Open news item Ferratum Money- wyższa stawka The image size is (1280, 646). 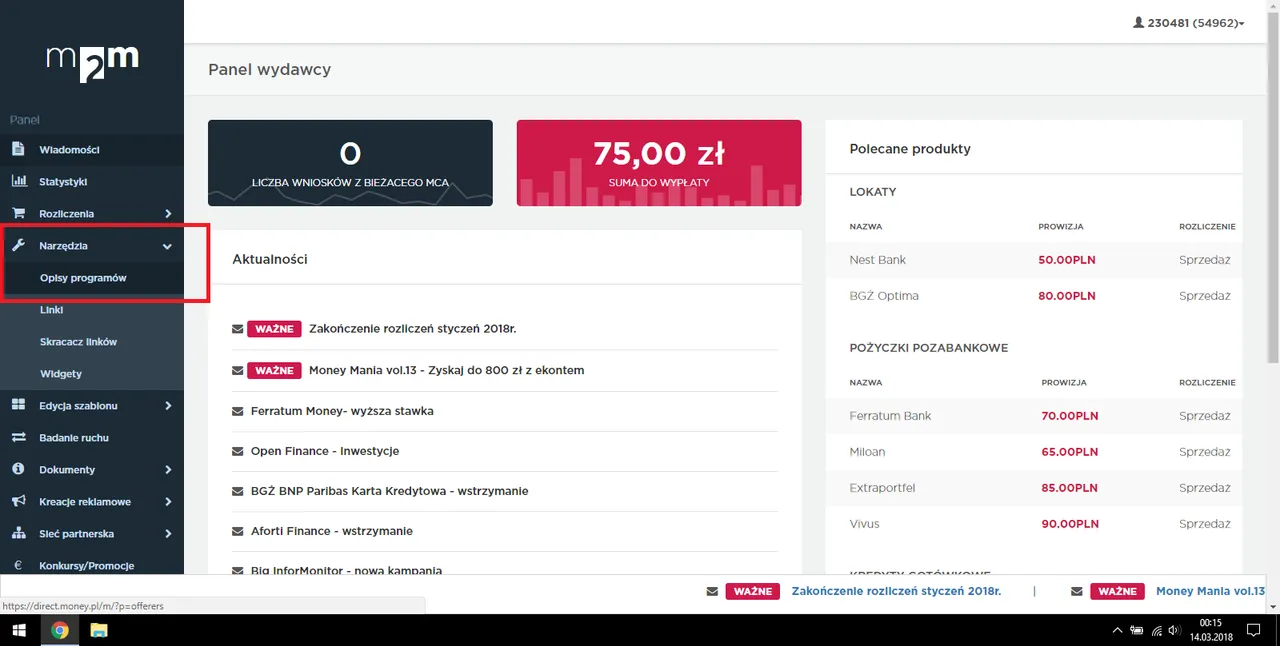click(x=342, y=411)
